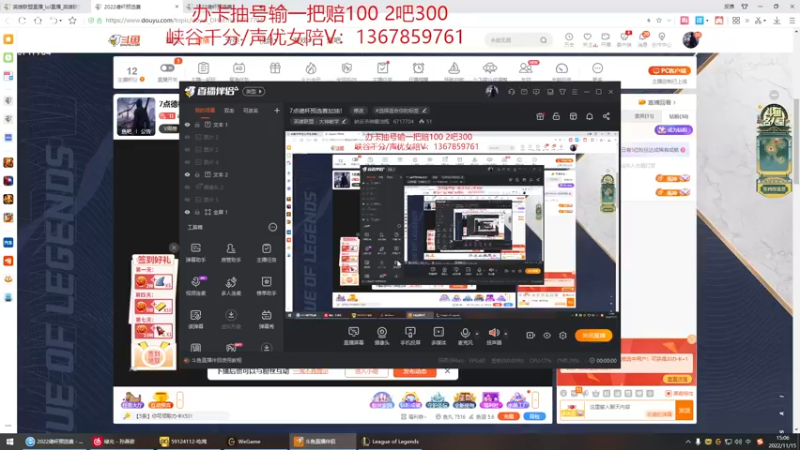Image resolution: width=800 pixels, height=450 pixels.
Task: Open WeGame from the taskbar
Action: tap(245, 441)
